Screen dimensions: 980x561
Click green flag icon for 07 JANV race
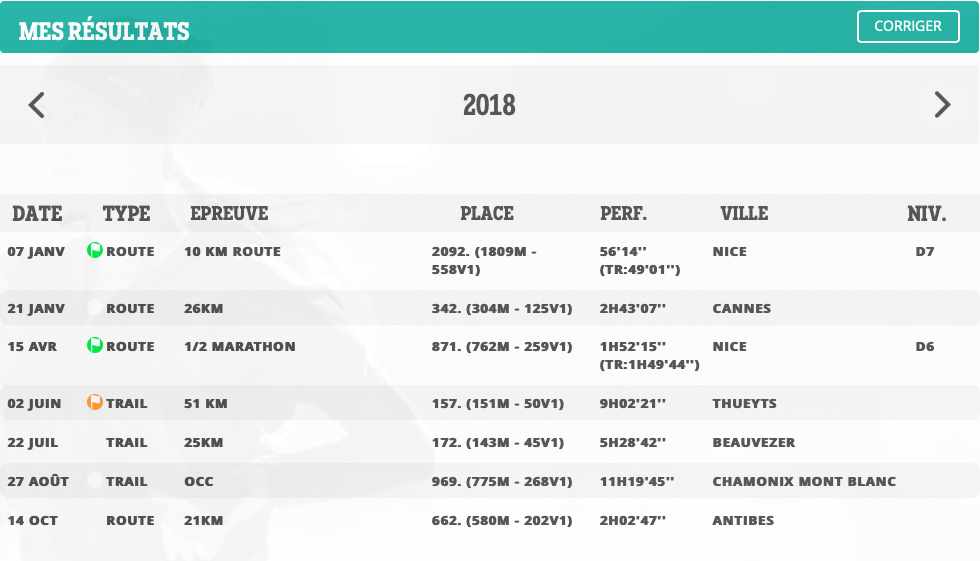pos(94,251)
